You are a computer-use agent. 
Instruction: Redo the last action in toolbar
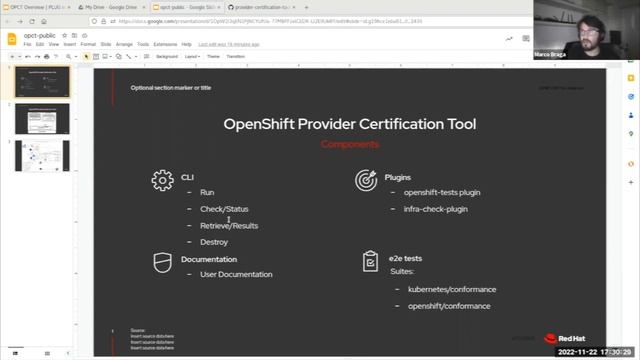pos(37,56)
